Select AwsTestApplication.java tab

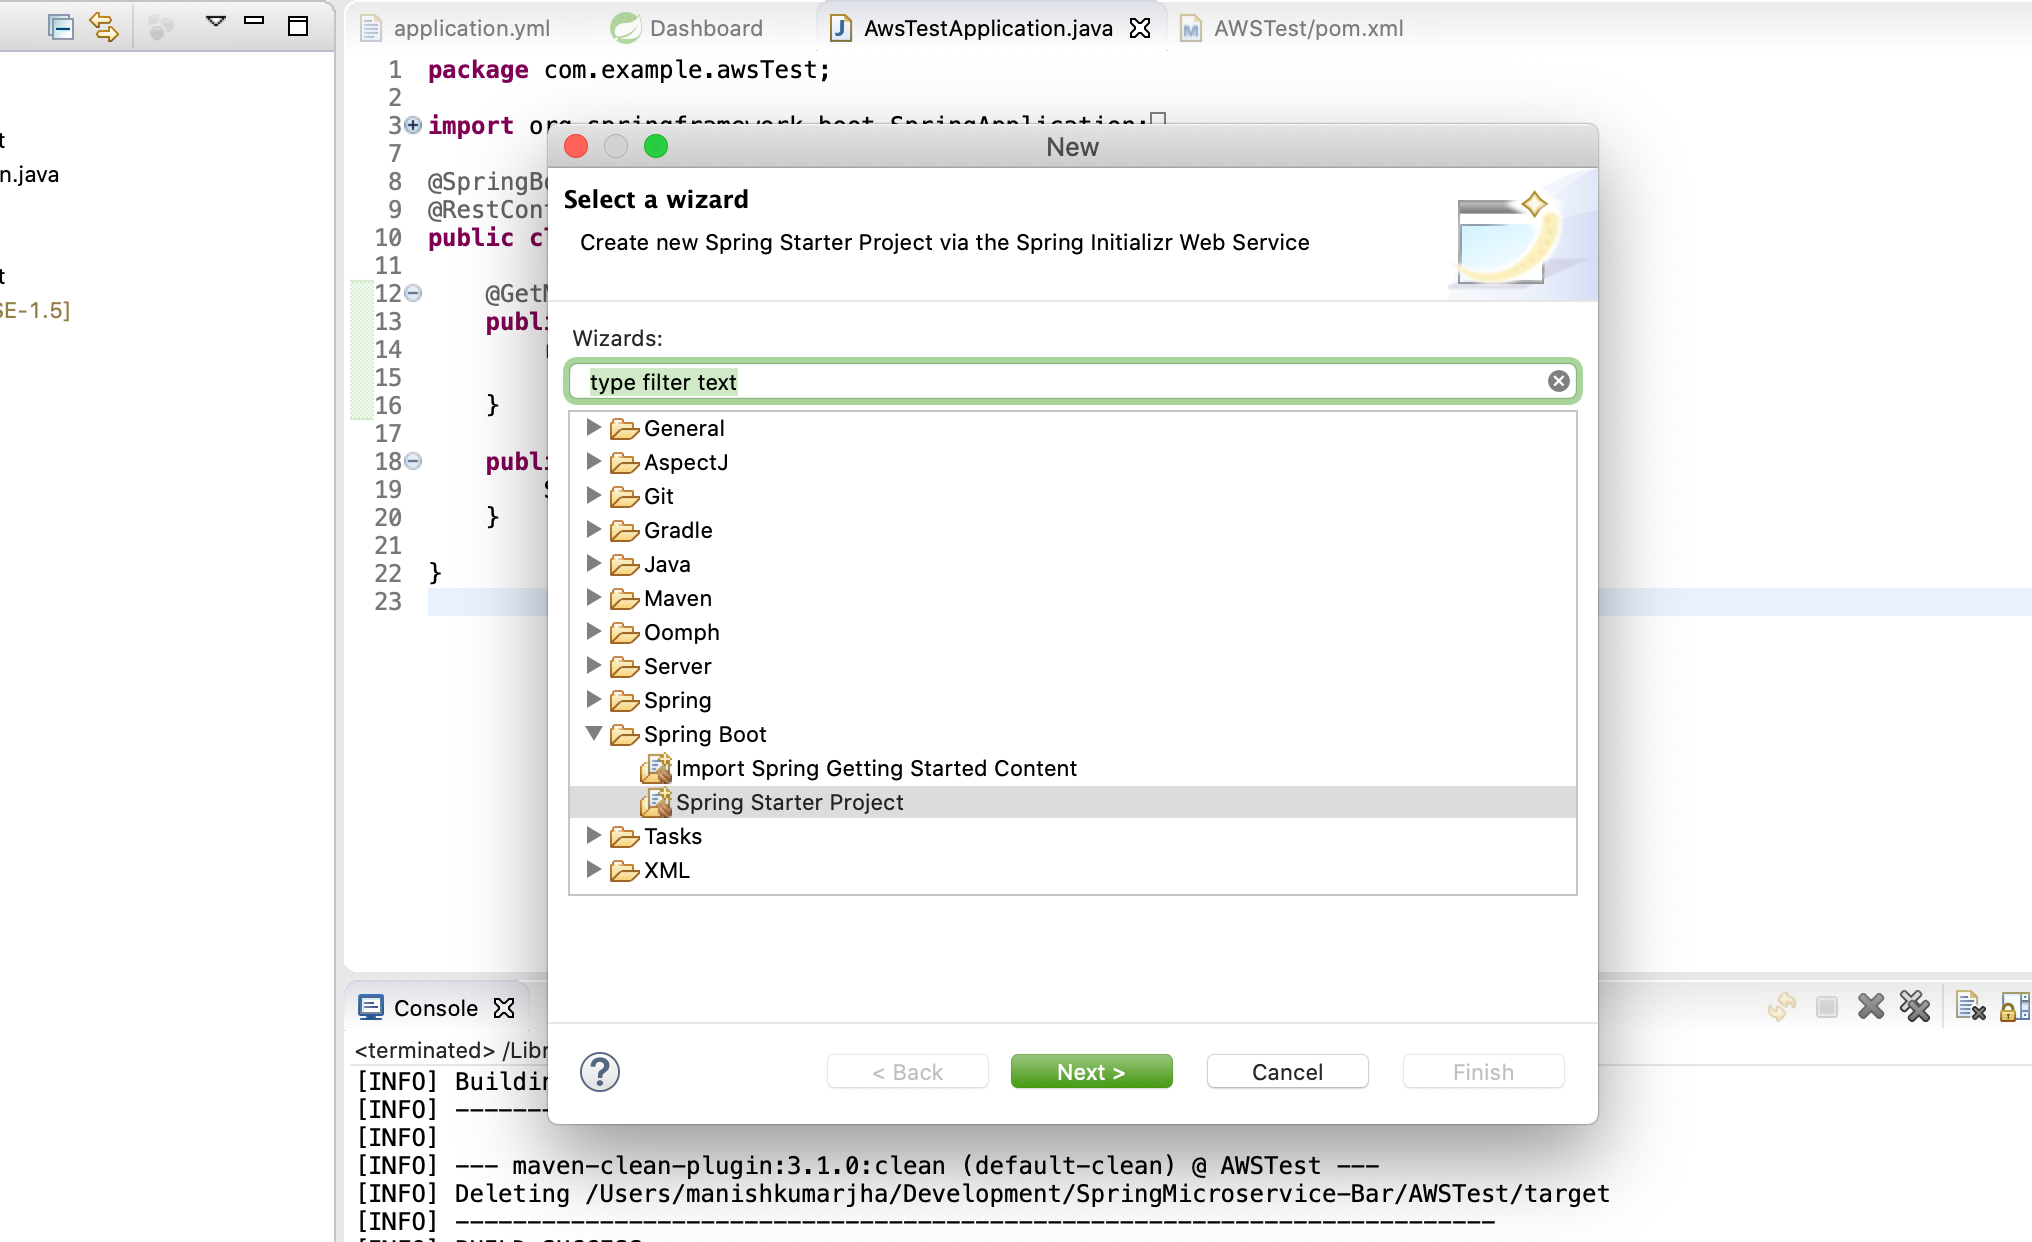coord(988,28)
